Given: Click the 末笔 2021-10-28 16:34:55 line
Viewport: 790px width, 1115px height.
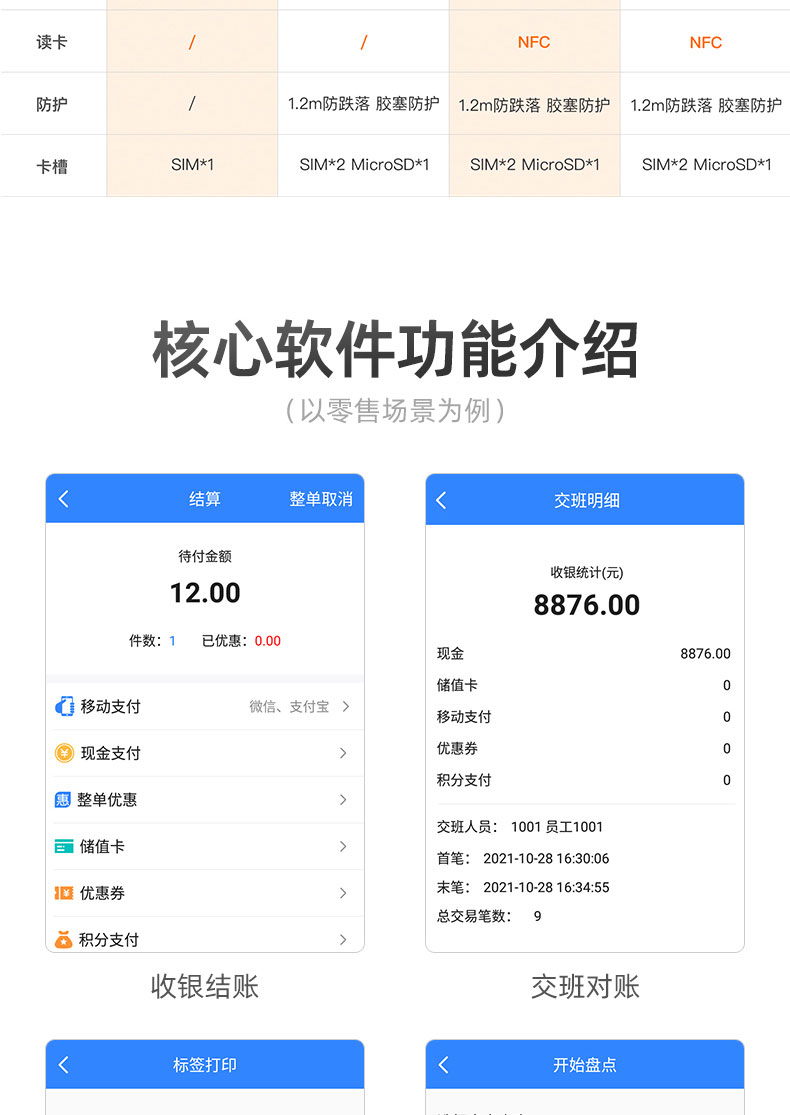Looking at the screenshot, I should 523,887.
